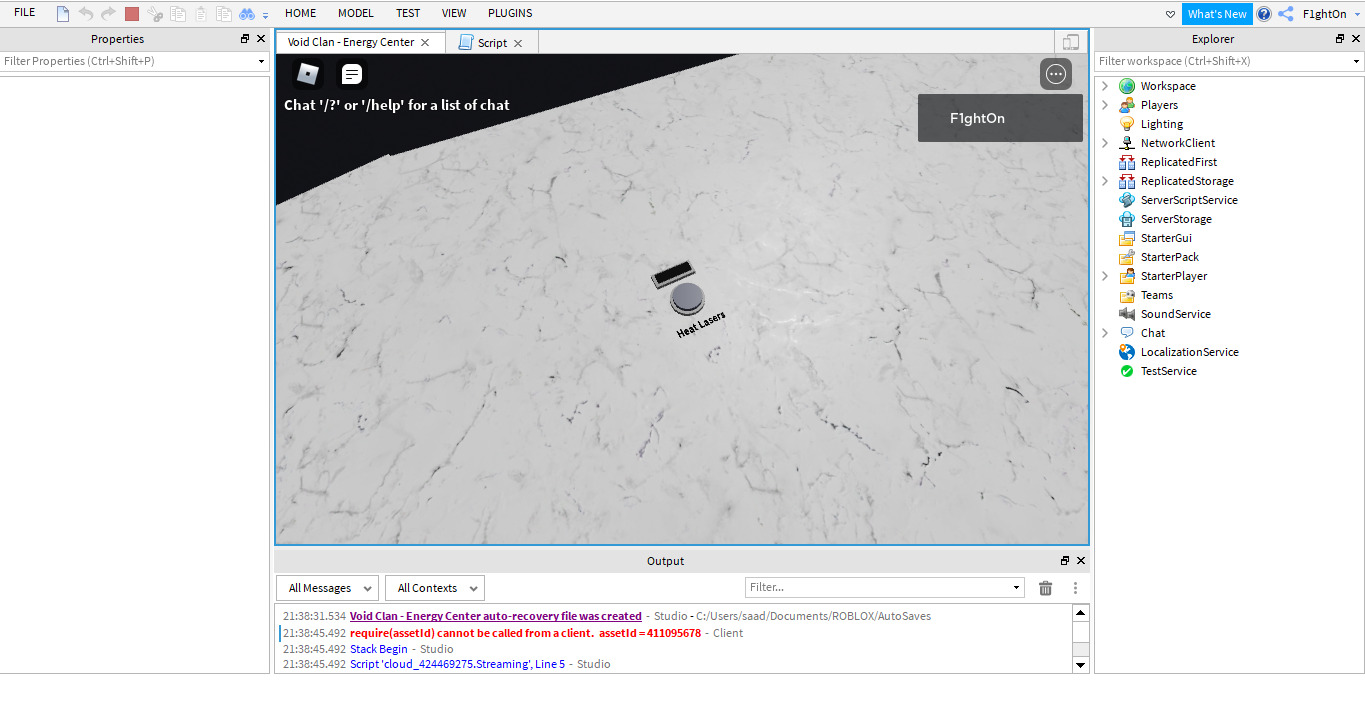The width and height of the screenshot is (1365, 704).
Task: Select LocalizationService in the Explorer
Action: (x=1189, y=352)
